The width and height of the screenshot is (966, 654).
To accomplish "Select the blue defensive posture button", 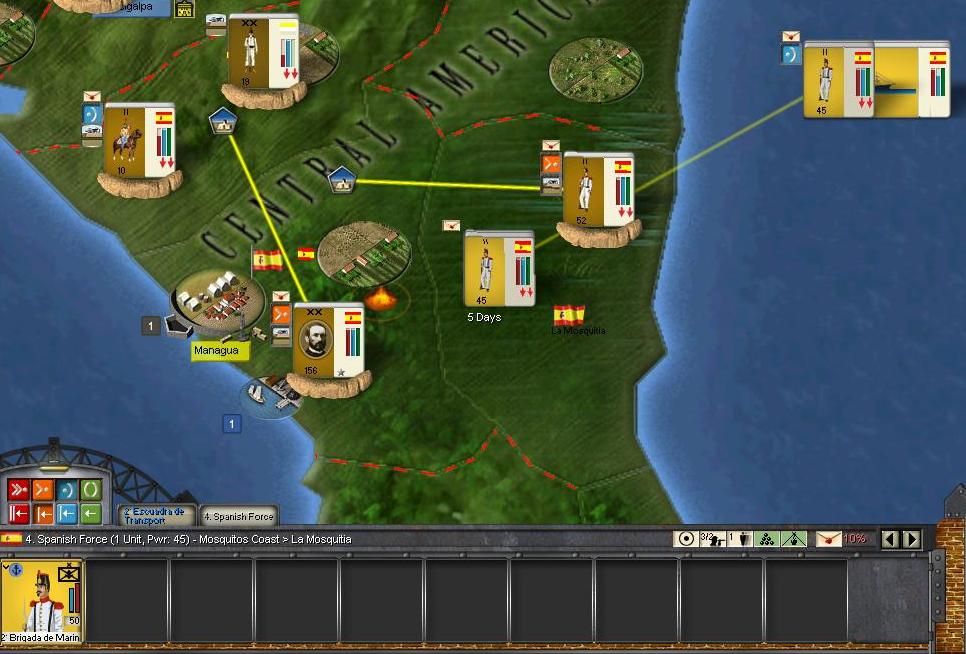I will 67,490.
